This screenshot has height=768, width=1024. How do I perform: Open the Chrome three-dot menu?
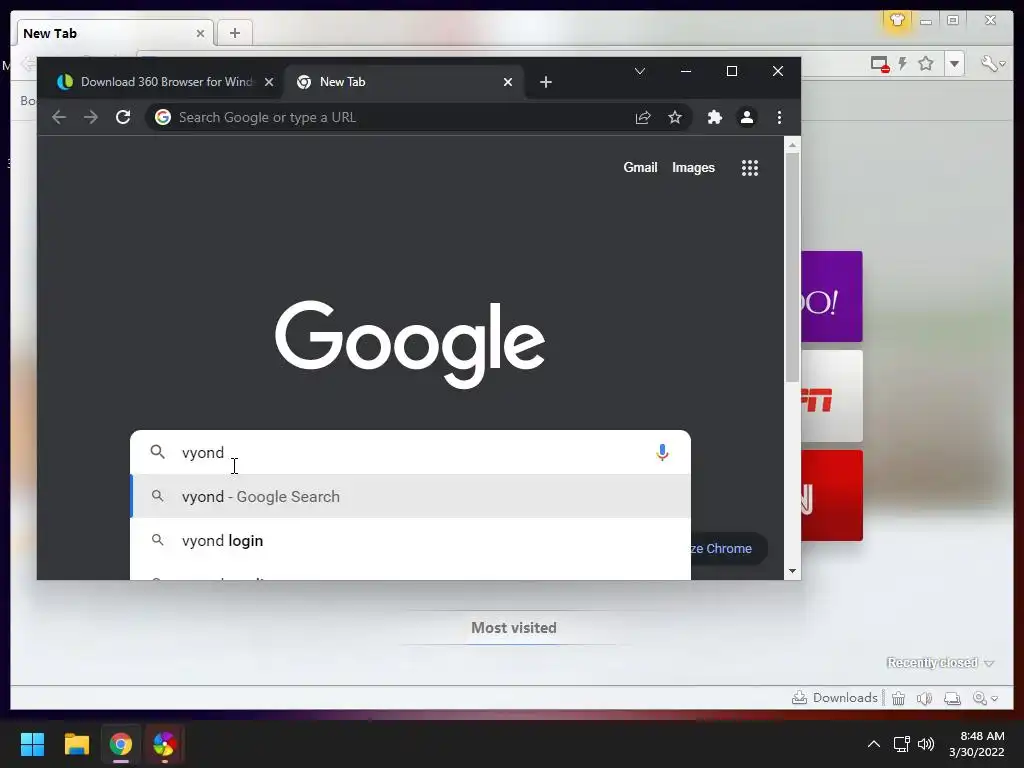(x=779, y=117)
